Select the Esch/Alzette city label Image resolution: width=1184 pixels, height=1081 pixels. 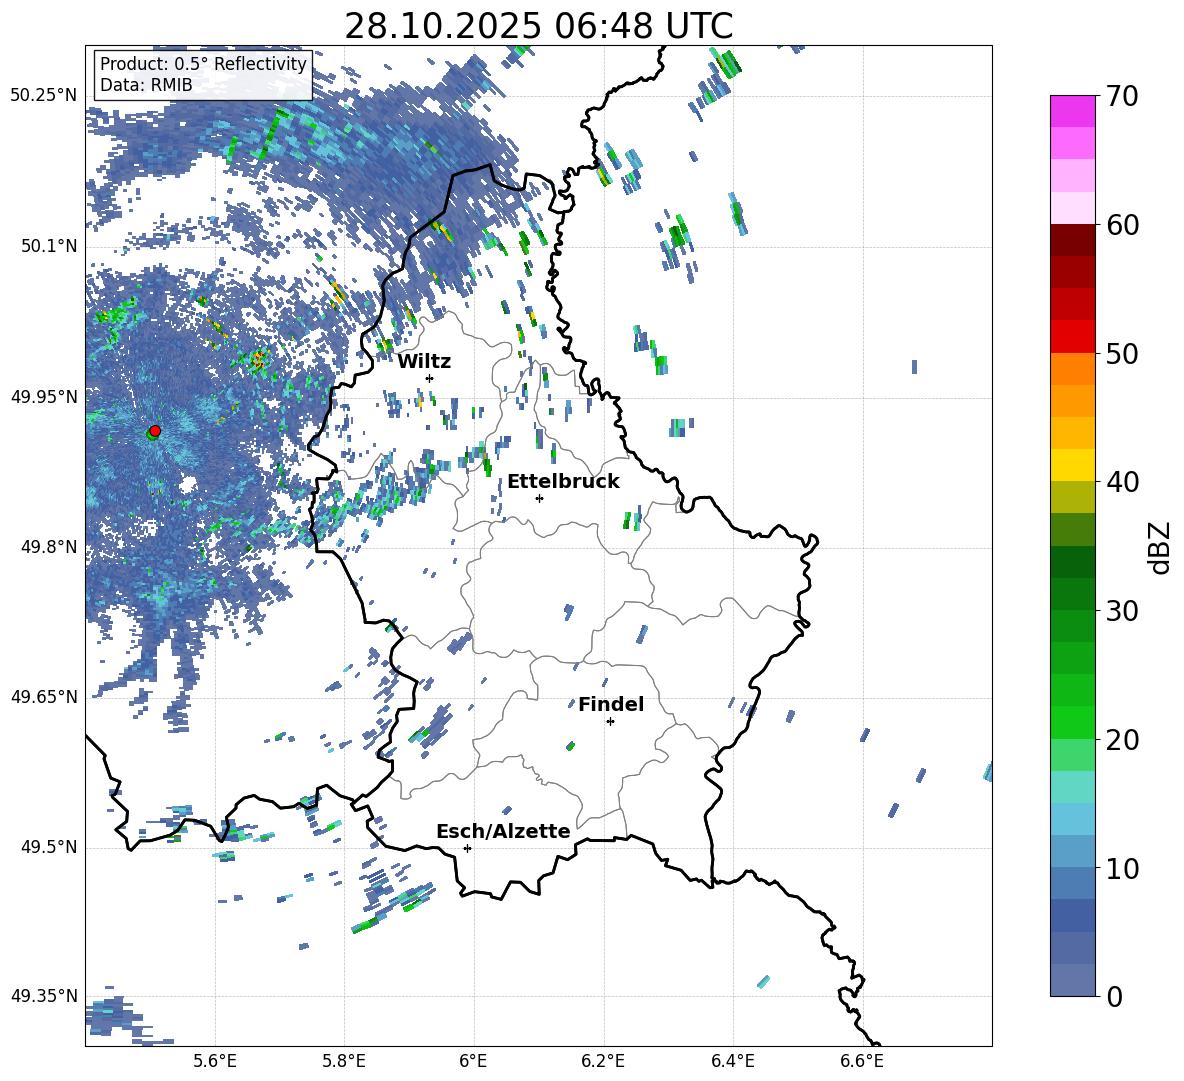503,831
